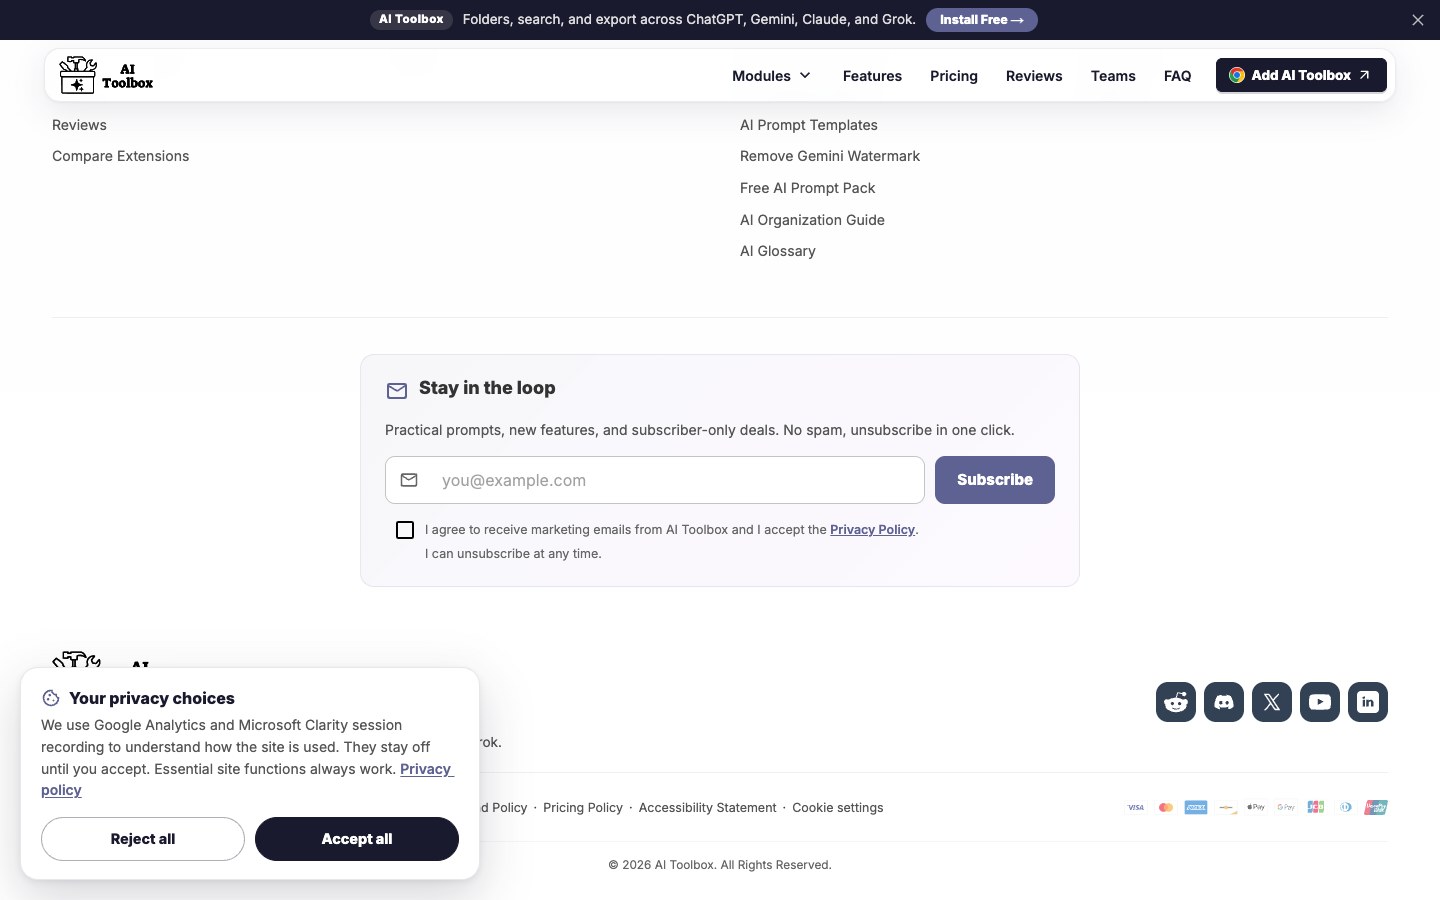Open the Pricing Policy footer link

click(x=583, y=808)
